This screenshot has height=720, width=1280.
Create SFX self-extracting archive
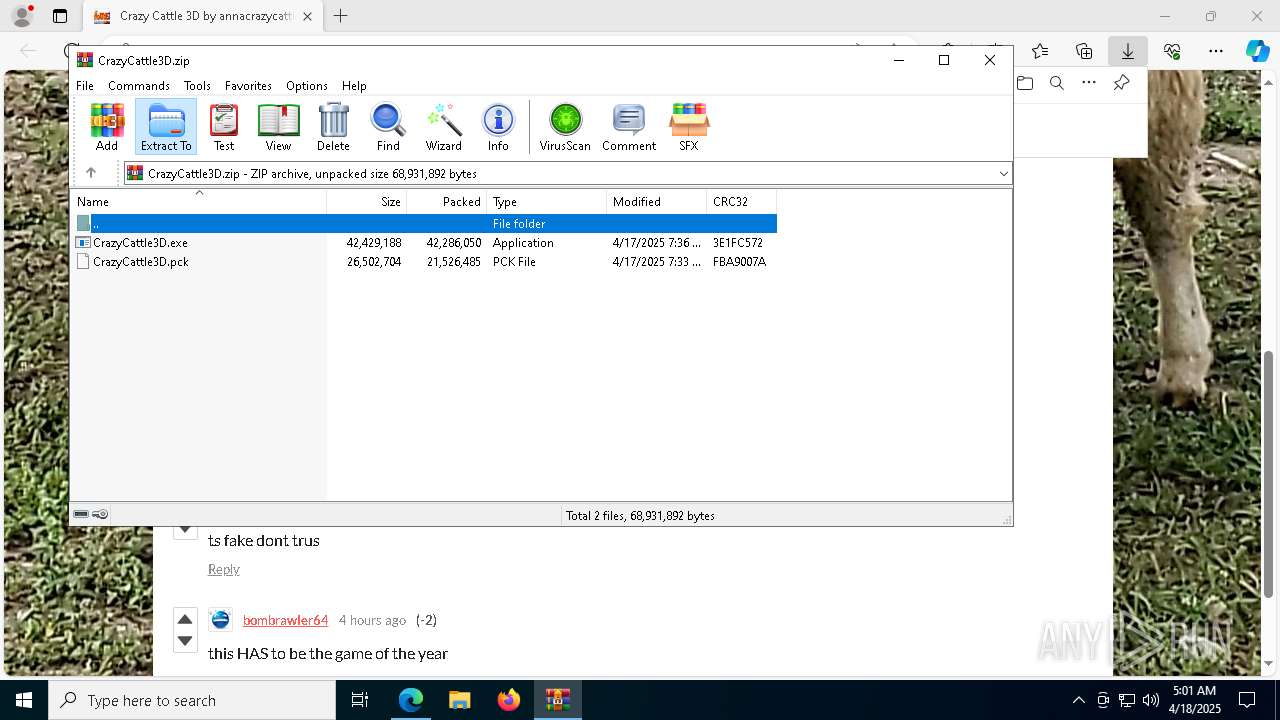click(689, 127)
